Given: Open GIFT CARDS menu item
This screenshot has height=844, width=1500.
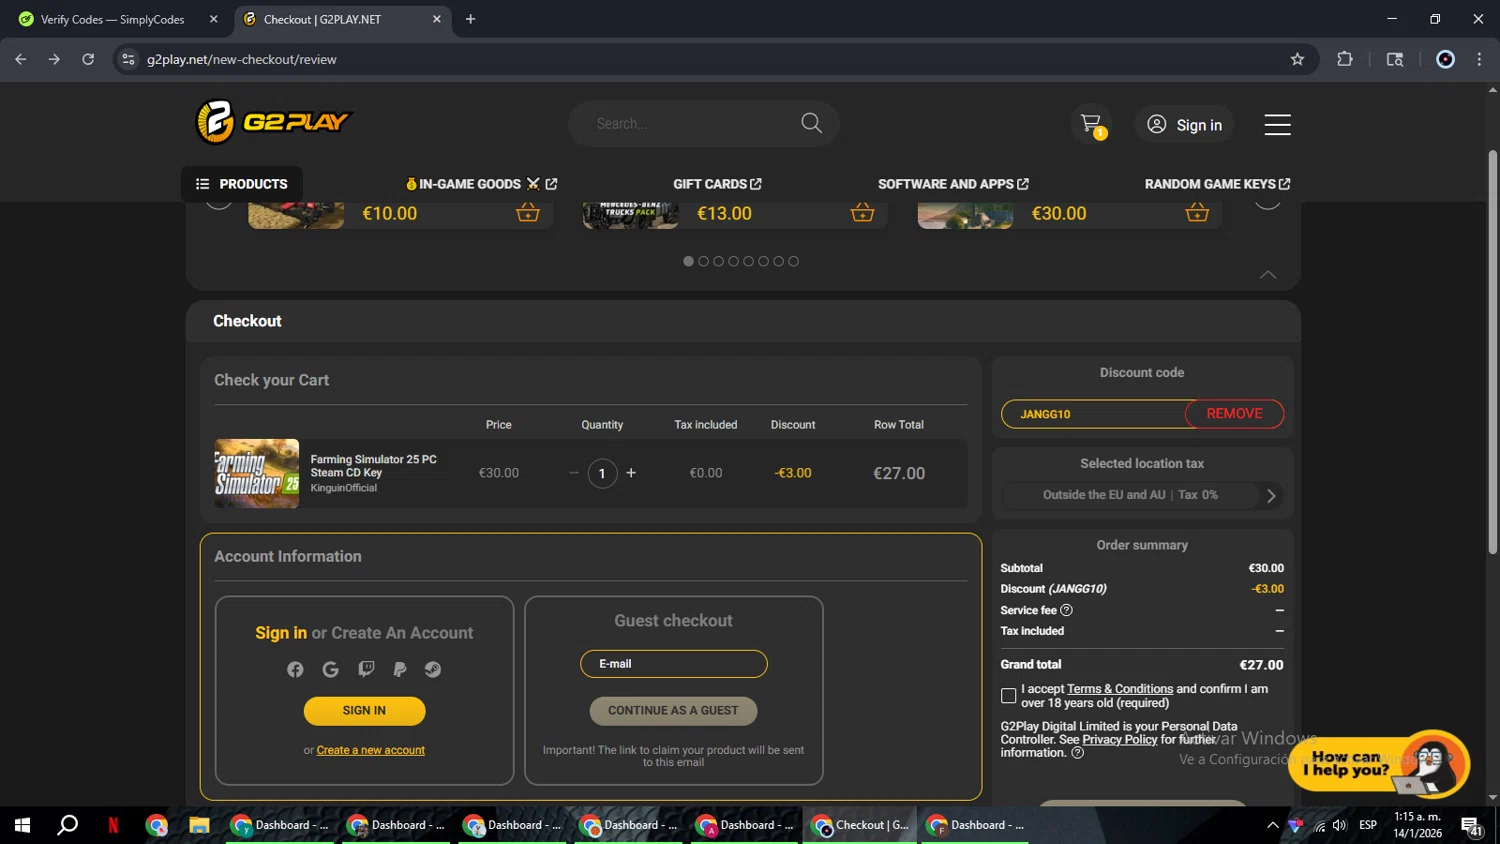Looking at the screenshot, I should (717, 184).
